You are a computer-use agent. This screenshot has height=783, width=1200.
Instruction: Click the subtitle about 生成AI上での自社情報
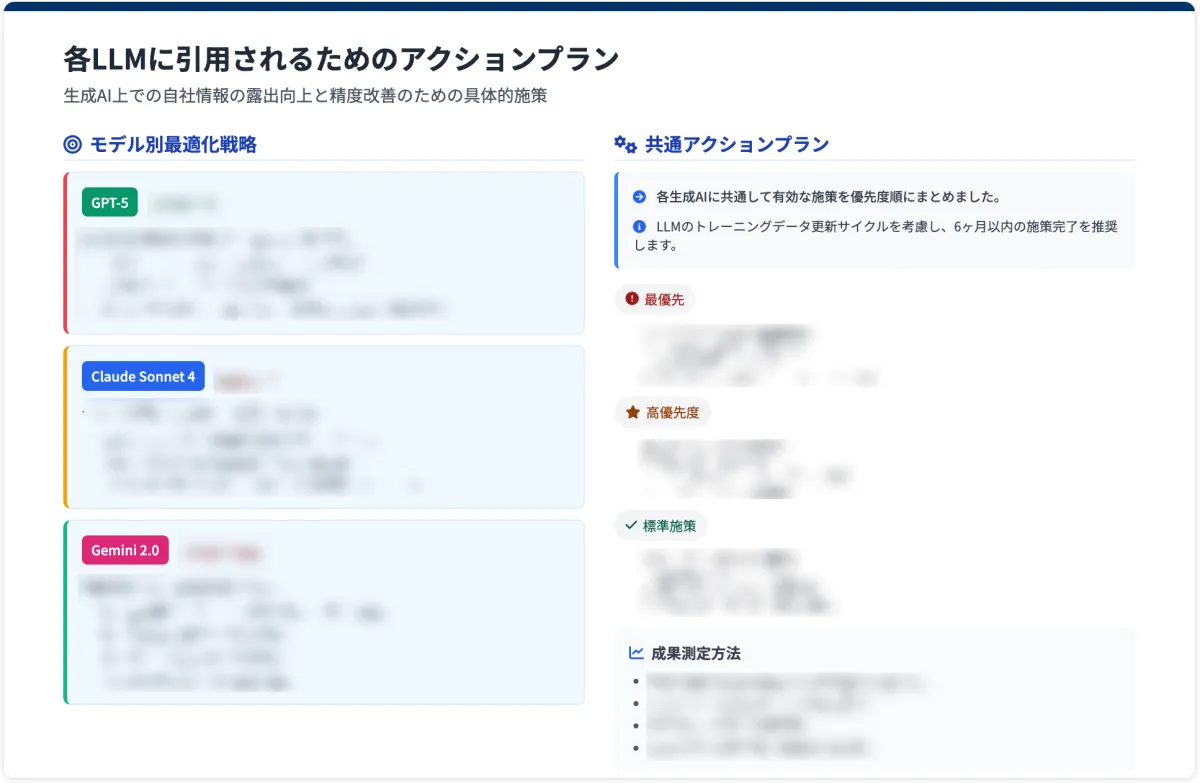coord(305,96)
